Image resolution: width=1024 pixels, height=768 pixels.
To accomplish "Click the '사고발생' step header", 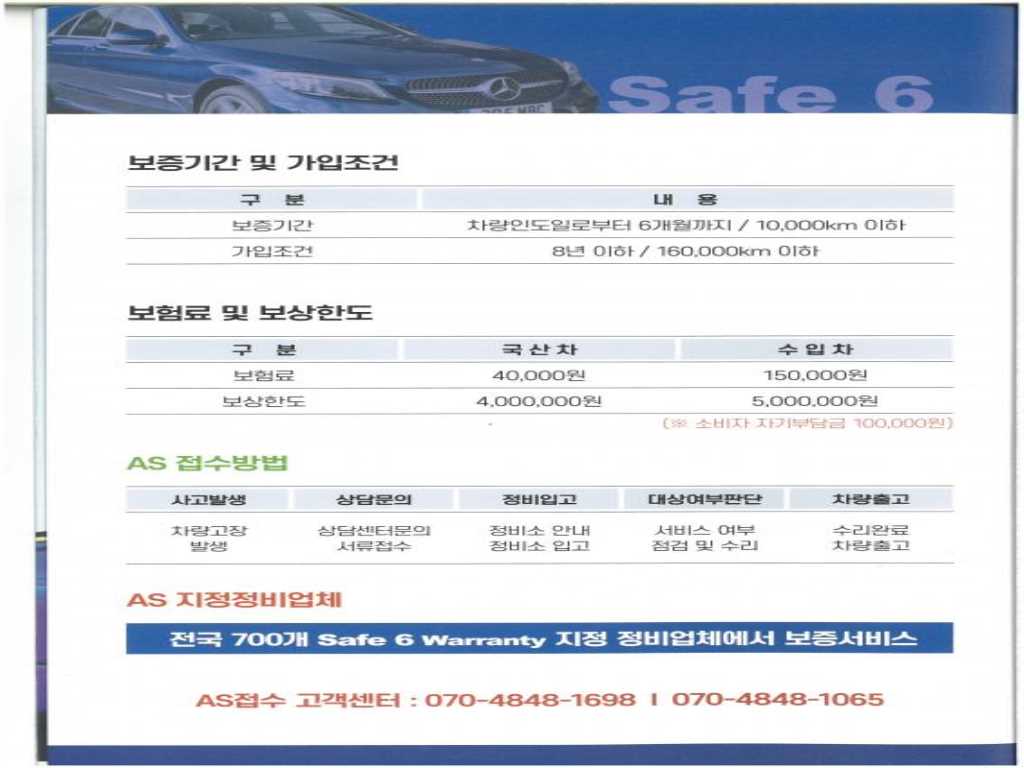I will 208,499.
